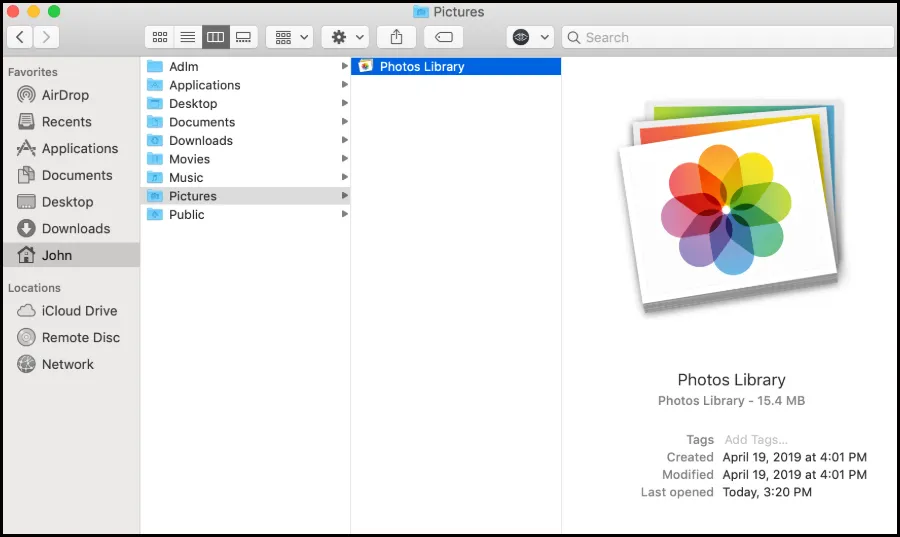Expand the Public folder arrow

344,213
